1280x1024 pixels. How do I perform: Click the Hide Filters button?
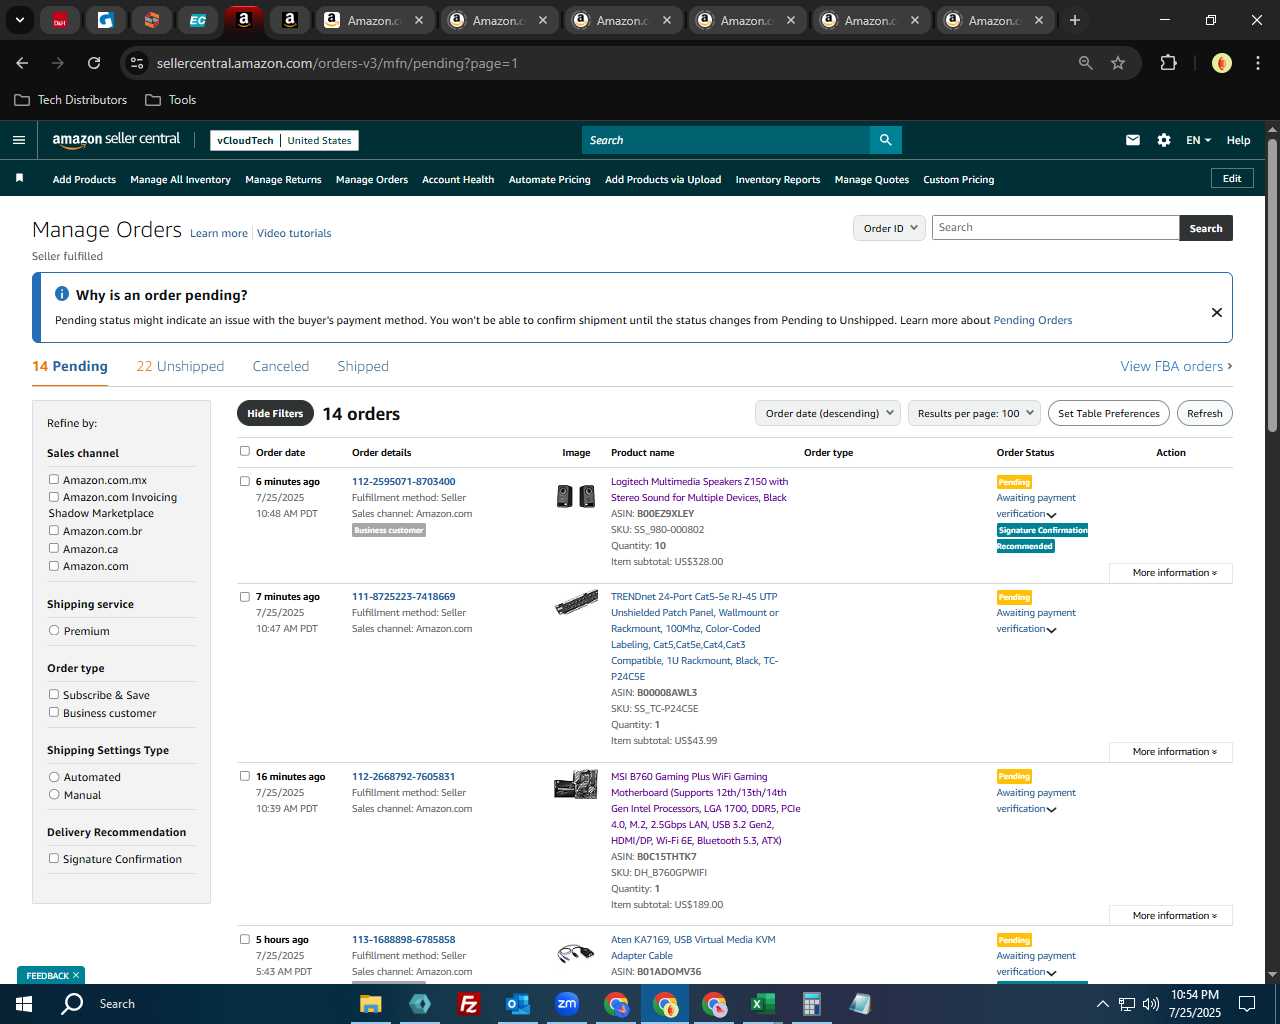[275, 413]
